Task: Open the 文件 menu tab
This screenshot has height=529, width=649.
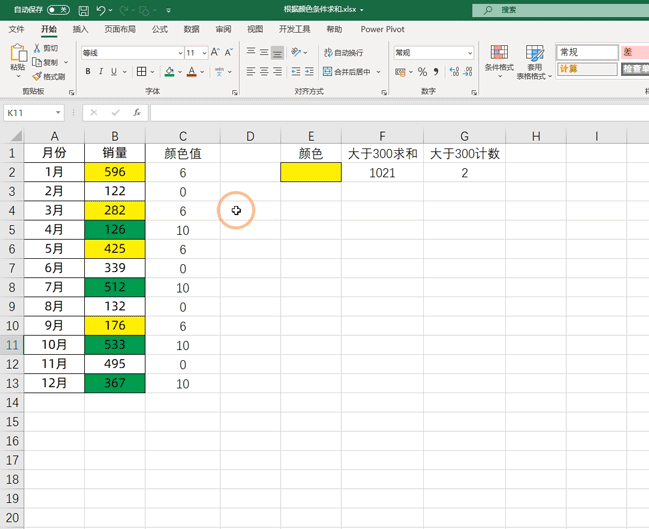Action: coord(17,29)
